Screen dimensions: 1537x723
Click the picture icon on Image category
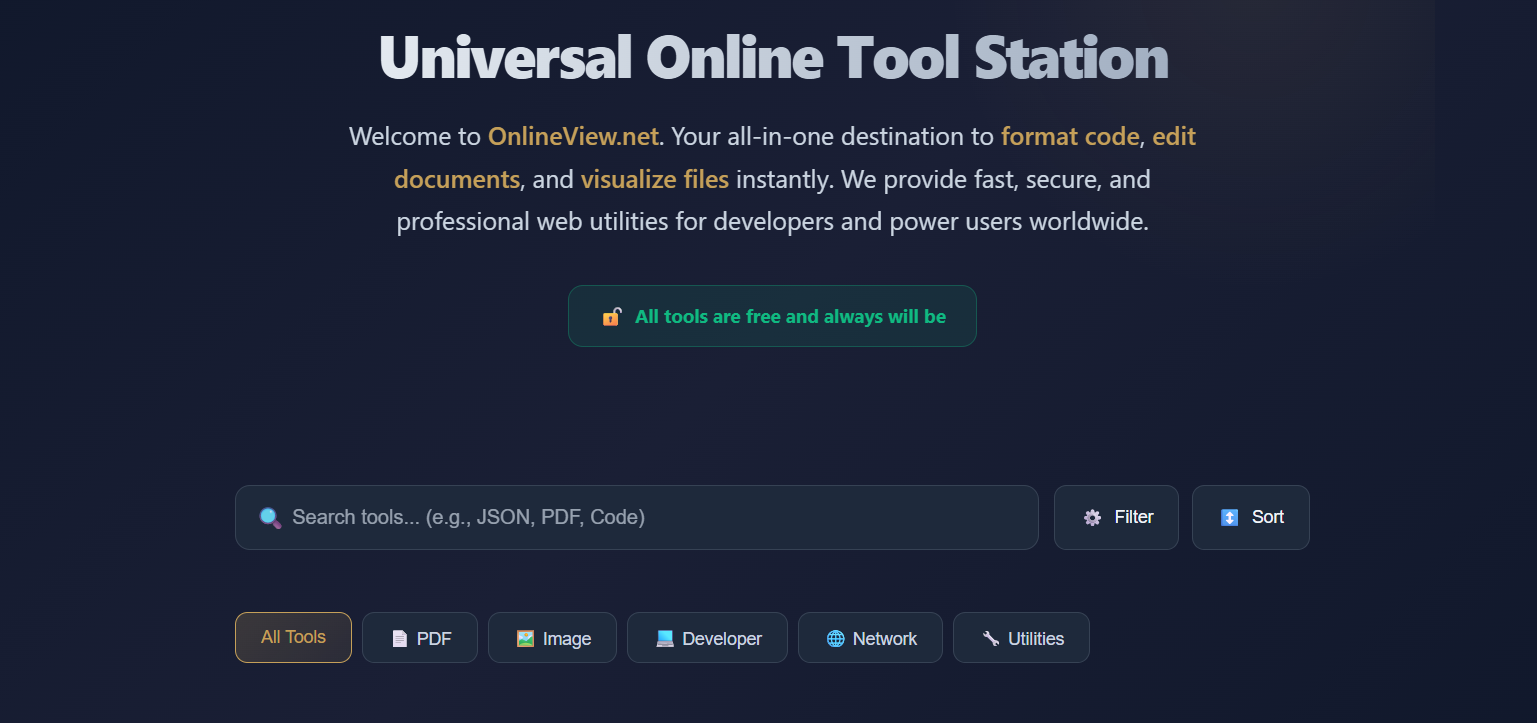(525, 639)
